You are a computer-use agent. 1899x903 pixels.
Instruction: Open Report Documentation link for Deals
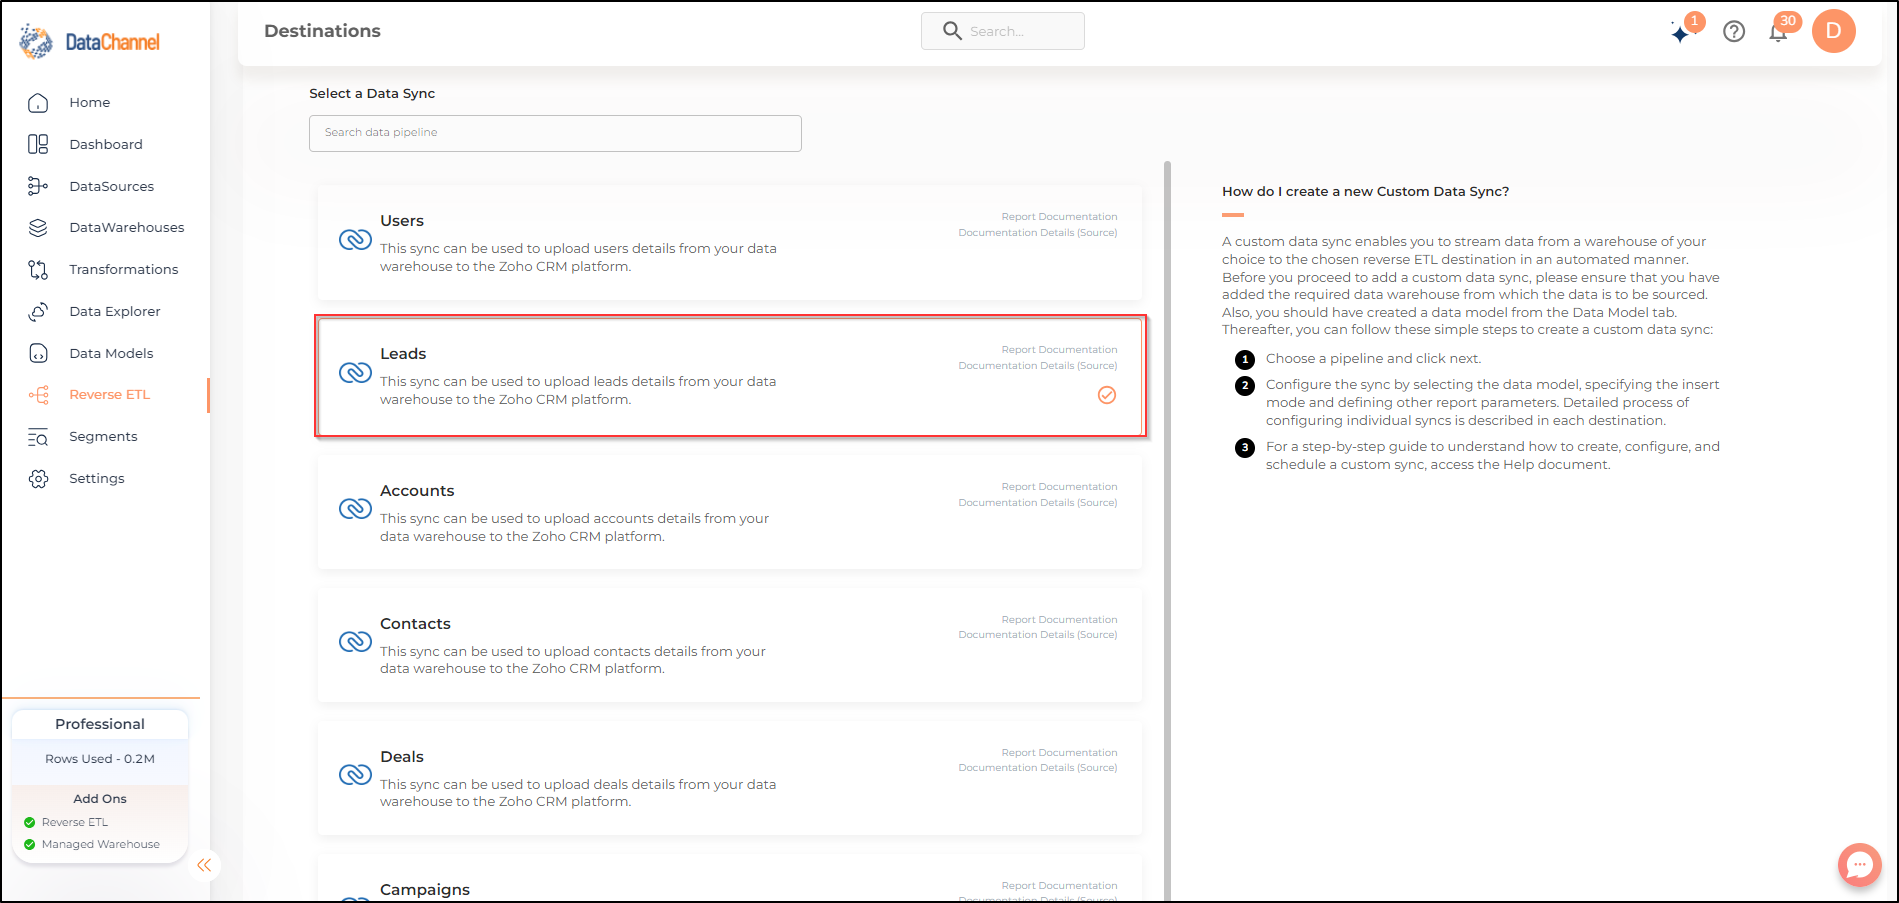pyautogui.click(x=1059, y=753)
